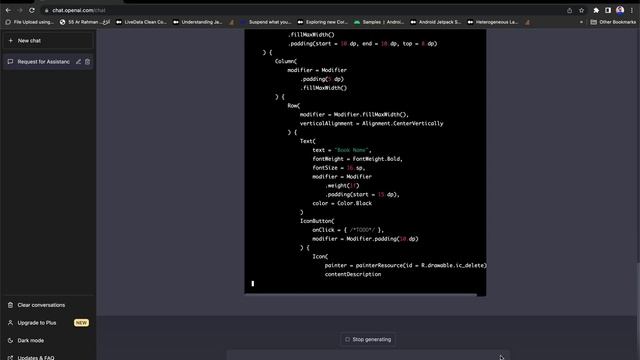Screen dimensions: 640x360
Task: Expand the bookmarks overflow chevron
Action: (581, 22)
